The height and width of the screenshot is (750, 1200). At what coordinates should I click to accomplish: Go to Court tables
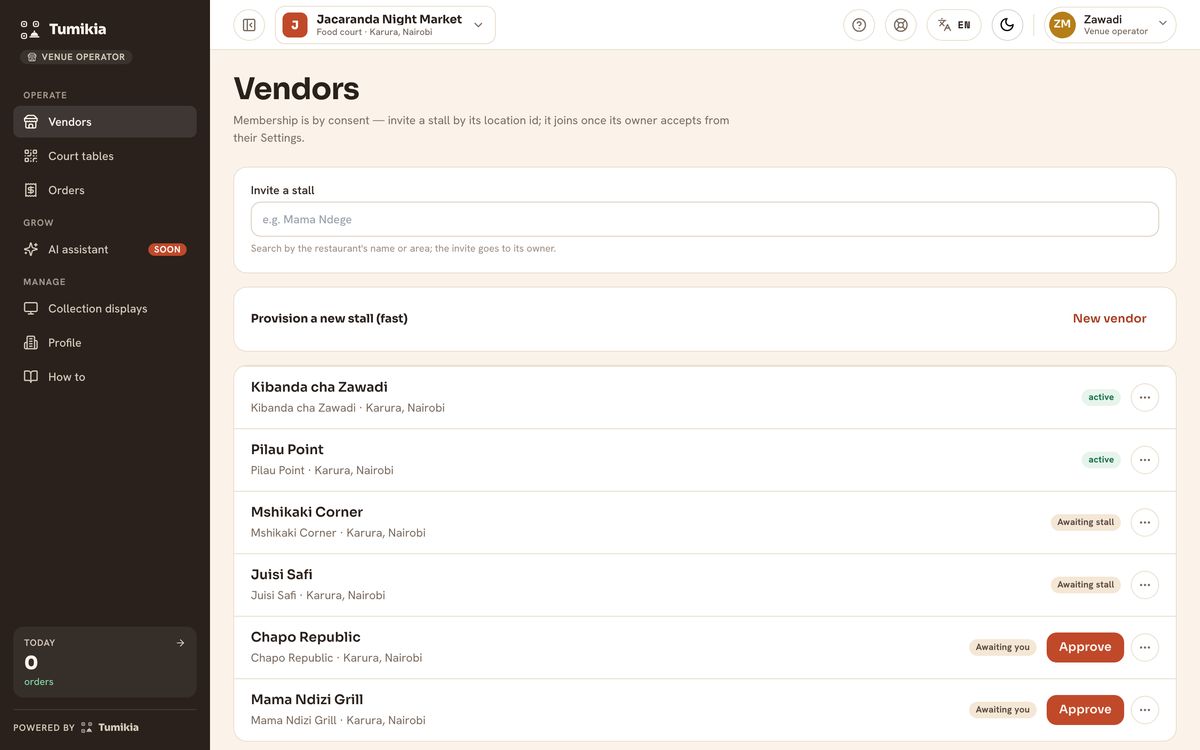[105, 156]
